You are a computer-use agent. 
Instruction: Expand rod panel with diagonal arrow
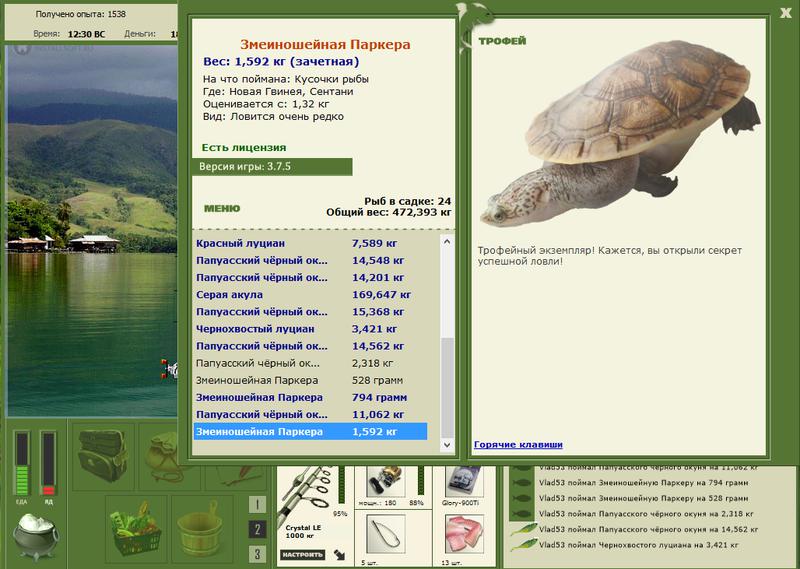[x=339, y=554]
